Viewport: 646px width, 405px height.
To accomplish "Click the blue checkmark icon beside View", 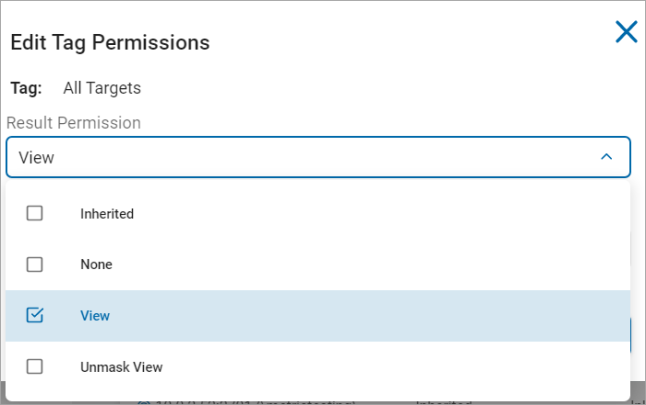I will click(35, 315).
